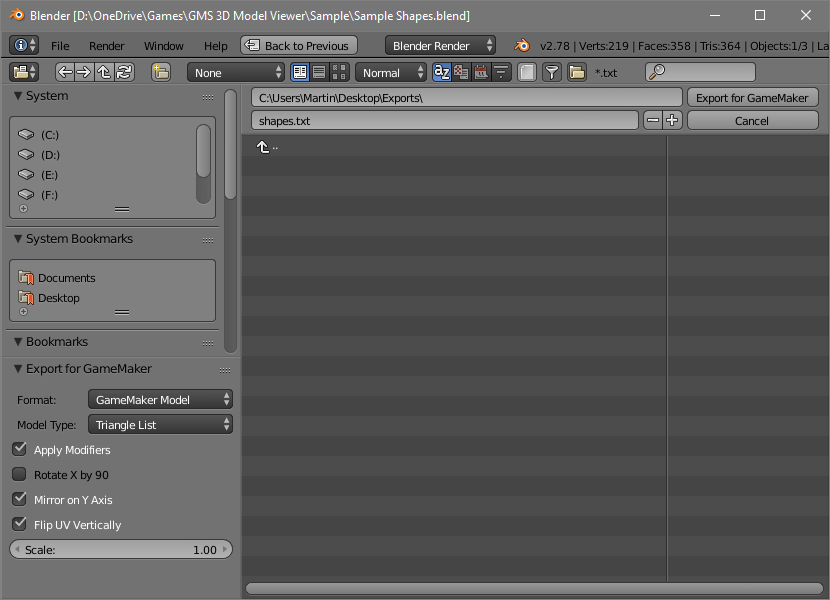
Task: Uncheck Apply Modifiers
Action: point(20,449)
